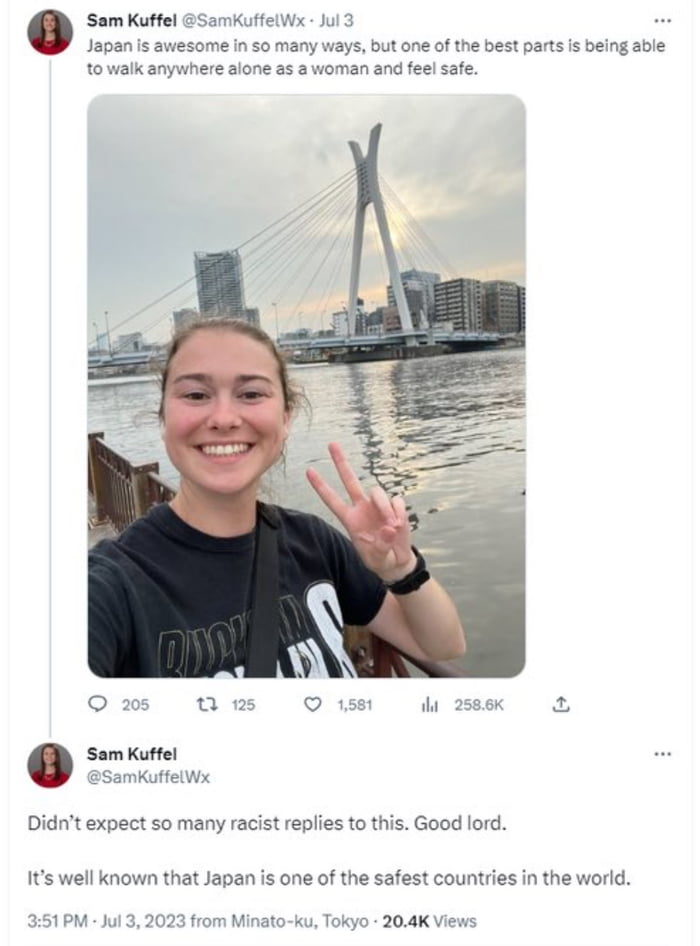
Task: Click the reply speech-bubble icon
Action: [x=98, y=704]
